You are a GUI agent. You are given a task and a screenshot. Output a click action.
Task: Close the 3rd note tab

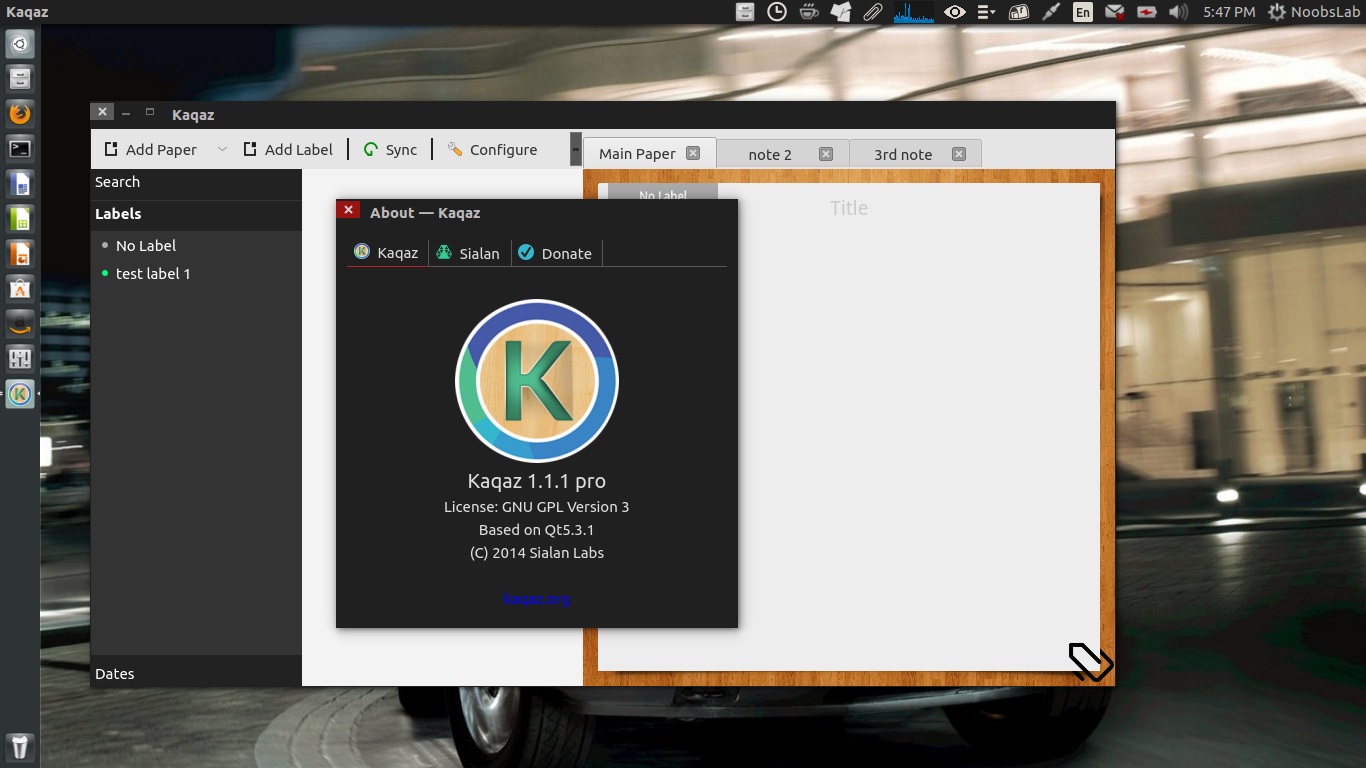(959, 154)
